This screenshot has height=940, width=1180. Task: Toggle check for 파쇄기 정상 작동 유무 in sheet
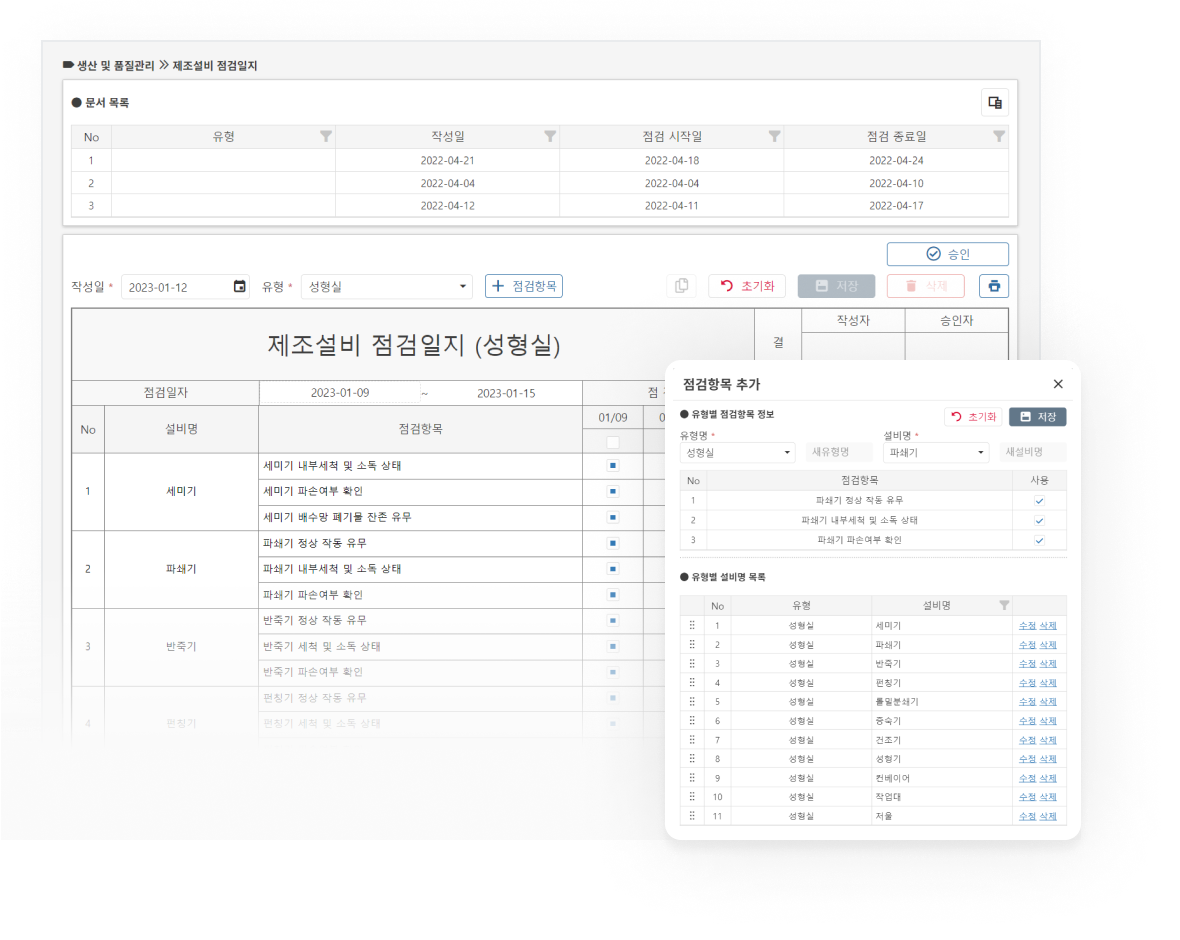coord(613,543)
